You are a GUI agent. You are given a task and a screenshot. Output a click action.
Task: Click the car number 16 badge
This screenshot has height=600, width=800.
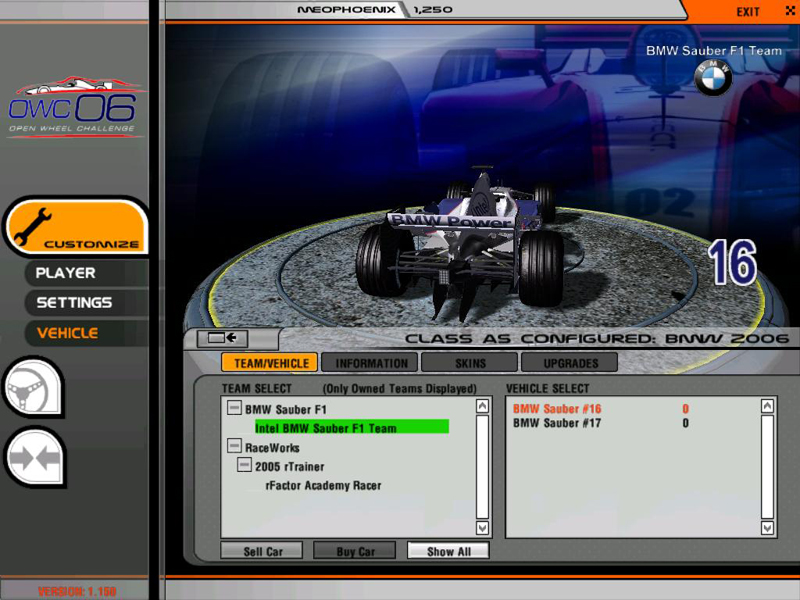[x=732, y=263]
